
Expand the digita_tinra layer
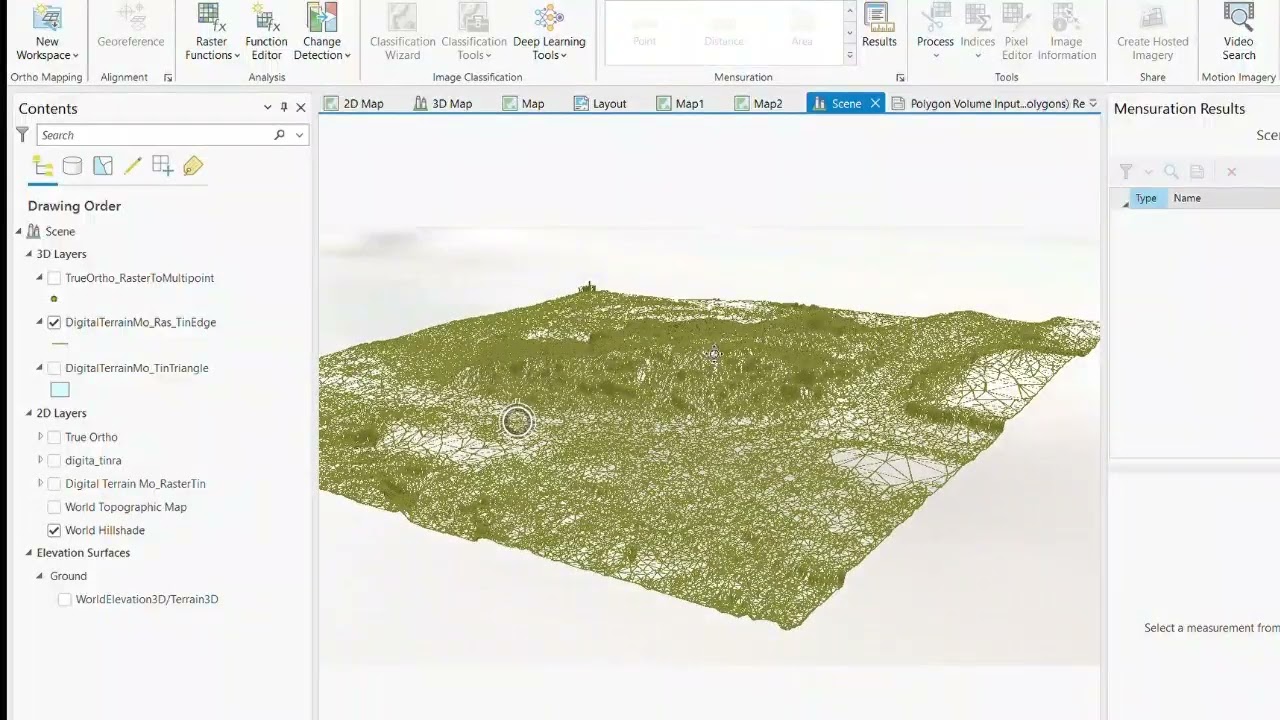point(40,460)
